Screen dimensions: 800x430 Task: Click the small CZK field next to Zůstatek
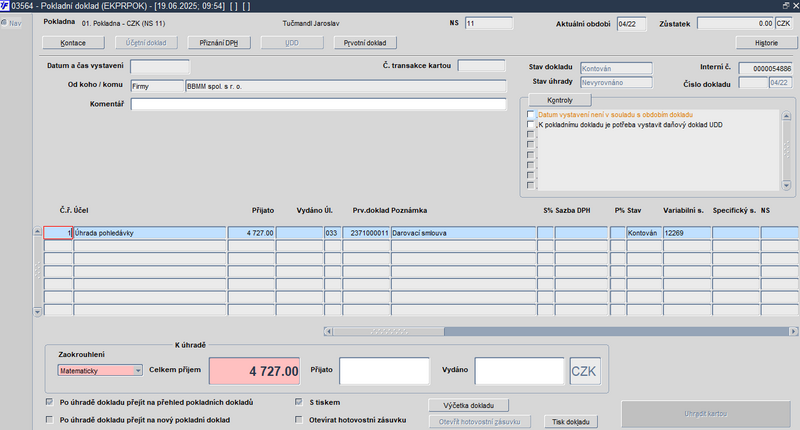[783, 23]
